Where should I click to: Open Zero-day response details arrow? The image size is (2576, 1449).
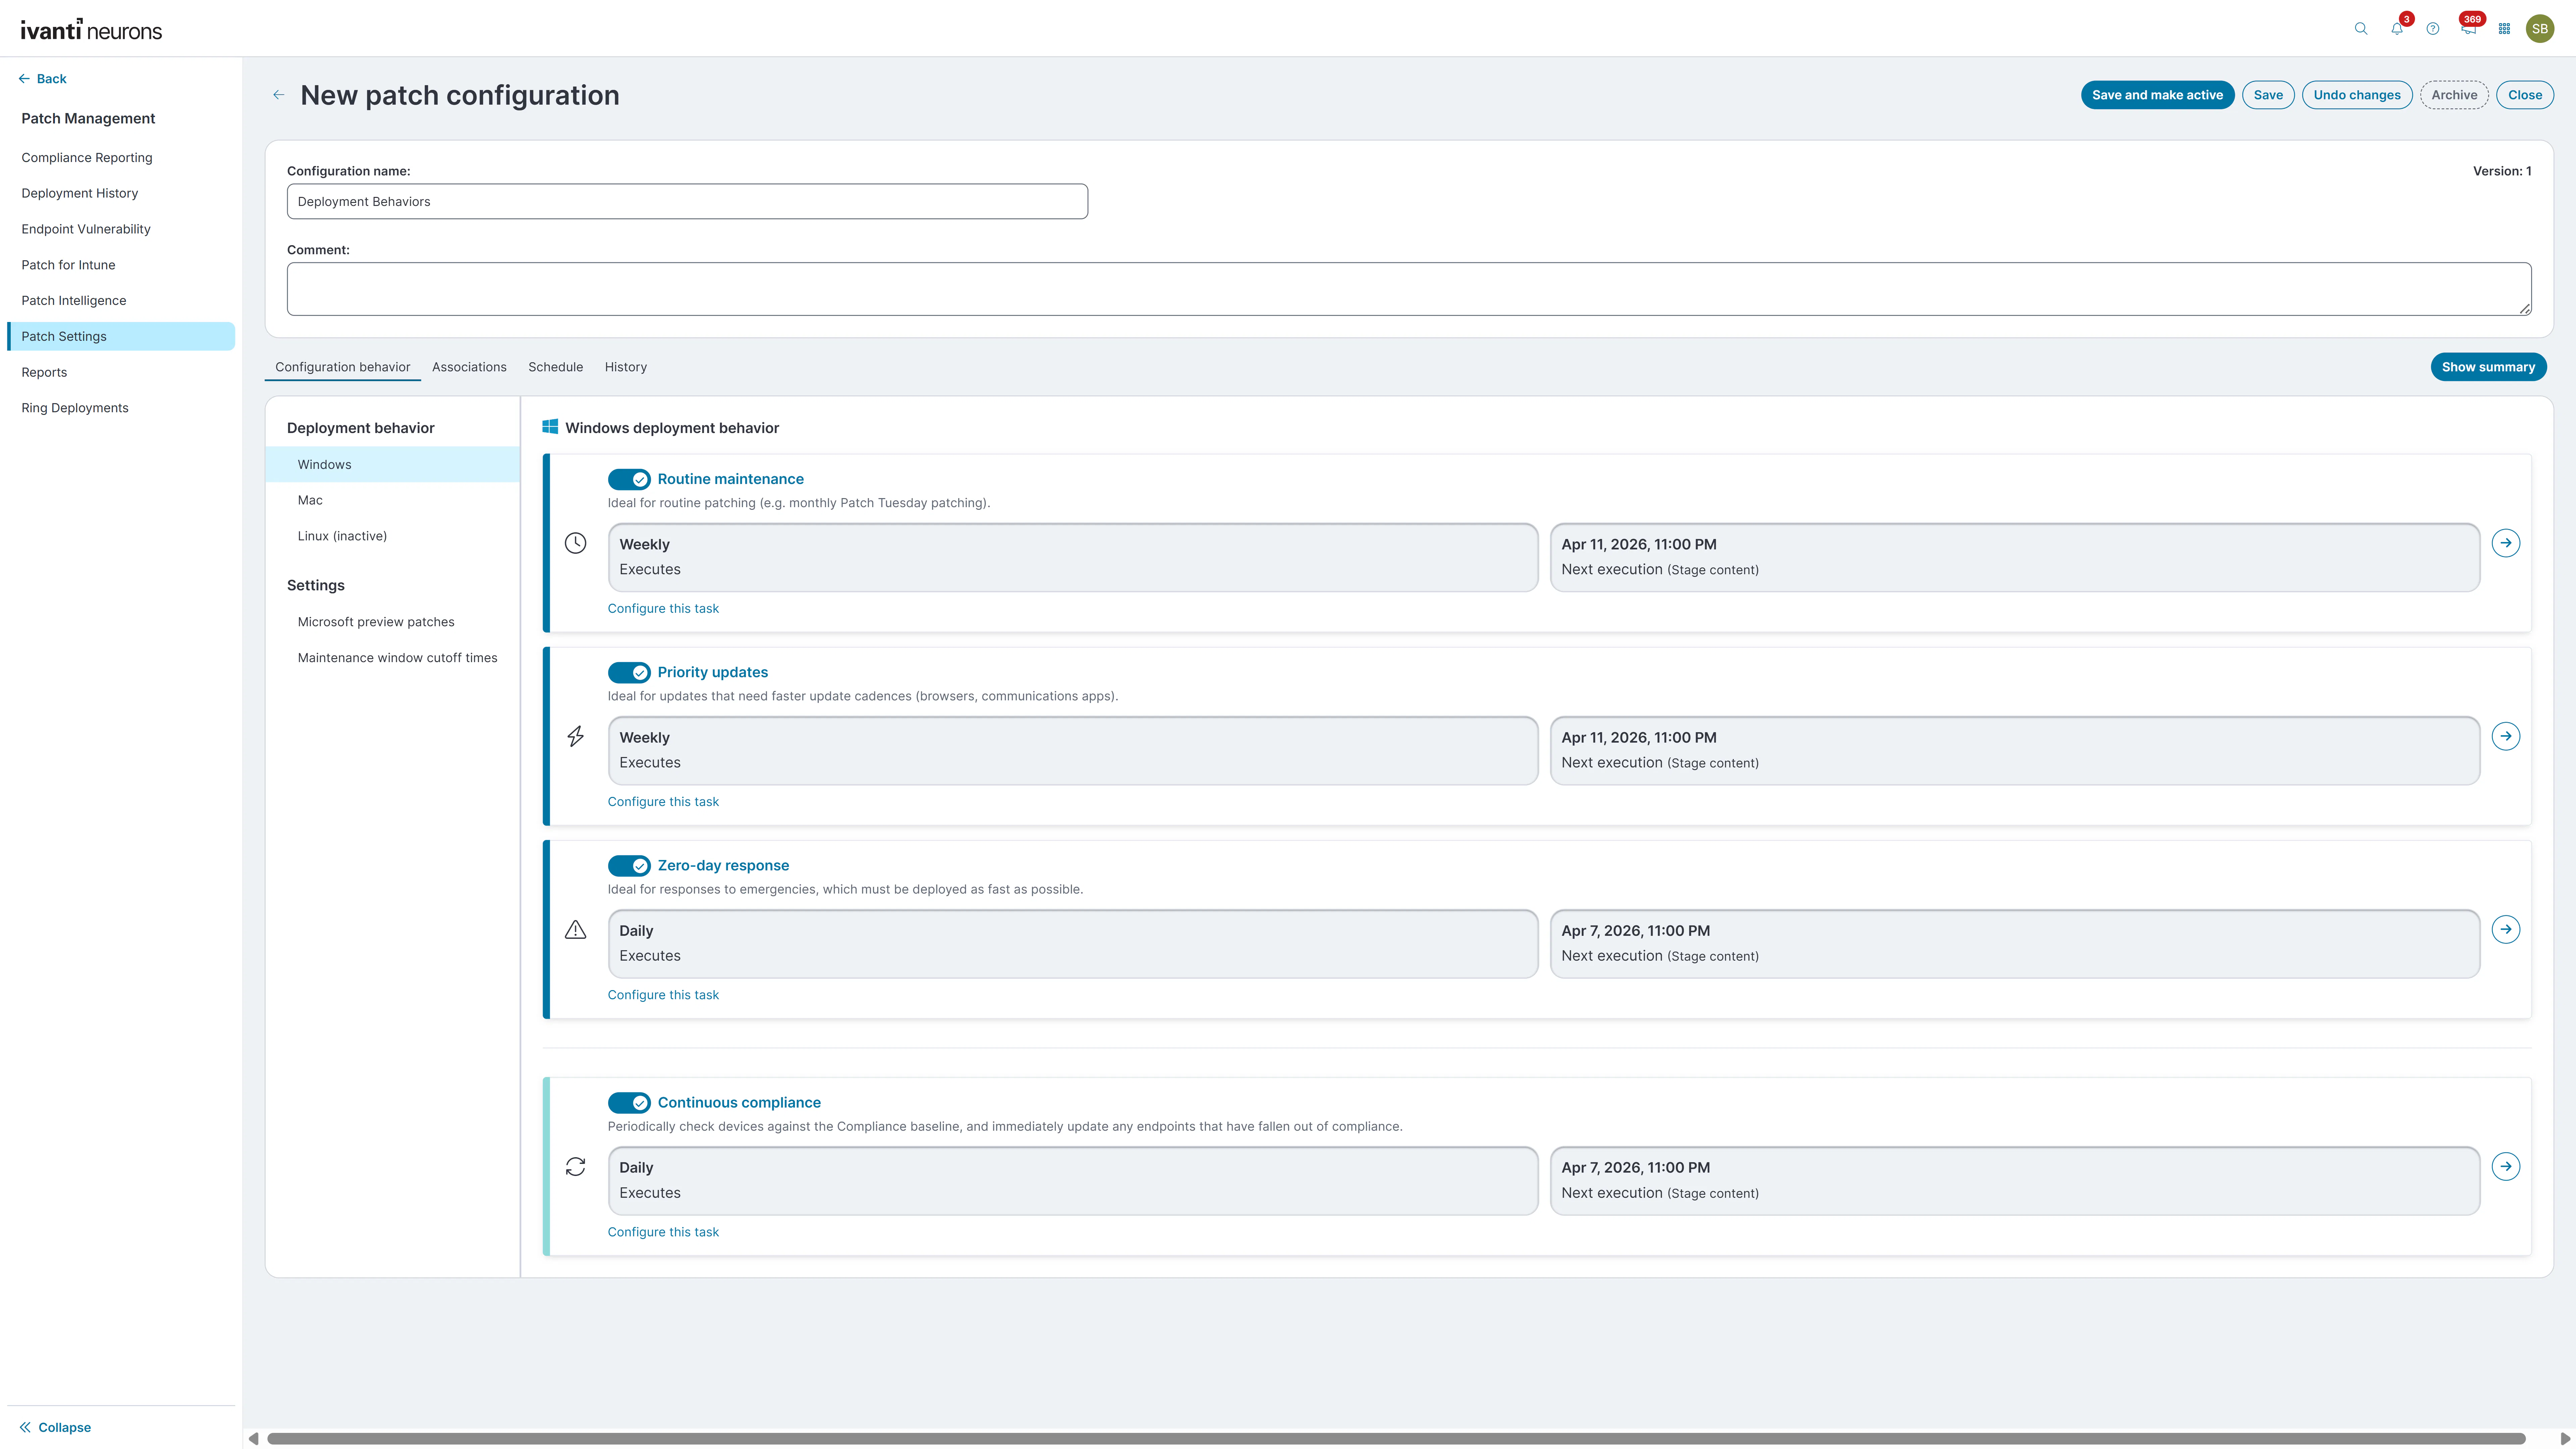point(2505,929)
